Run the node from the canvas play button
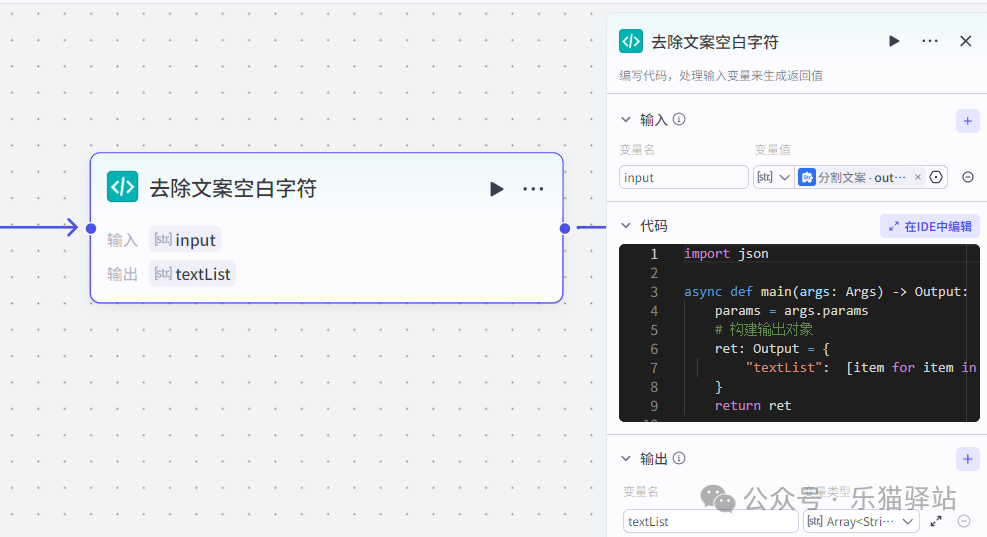Image resolution: width=987 pixels, height=537 pixels. 497,189
